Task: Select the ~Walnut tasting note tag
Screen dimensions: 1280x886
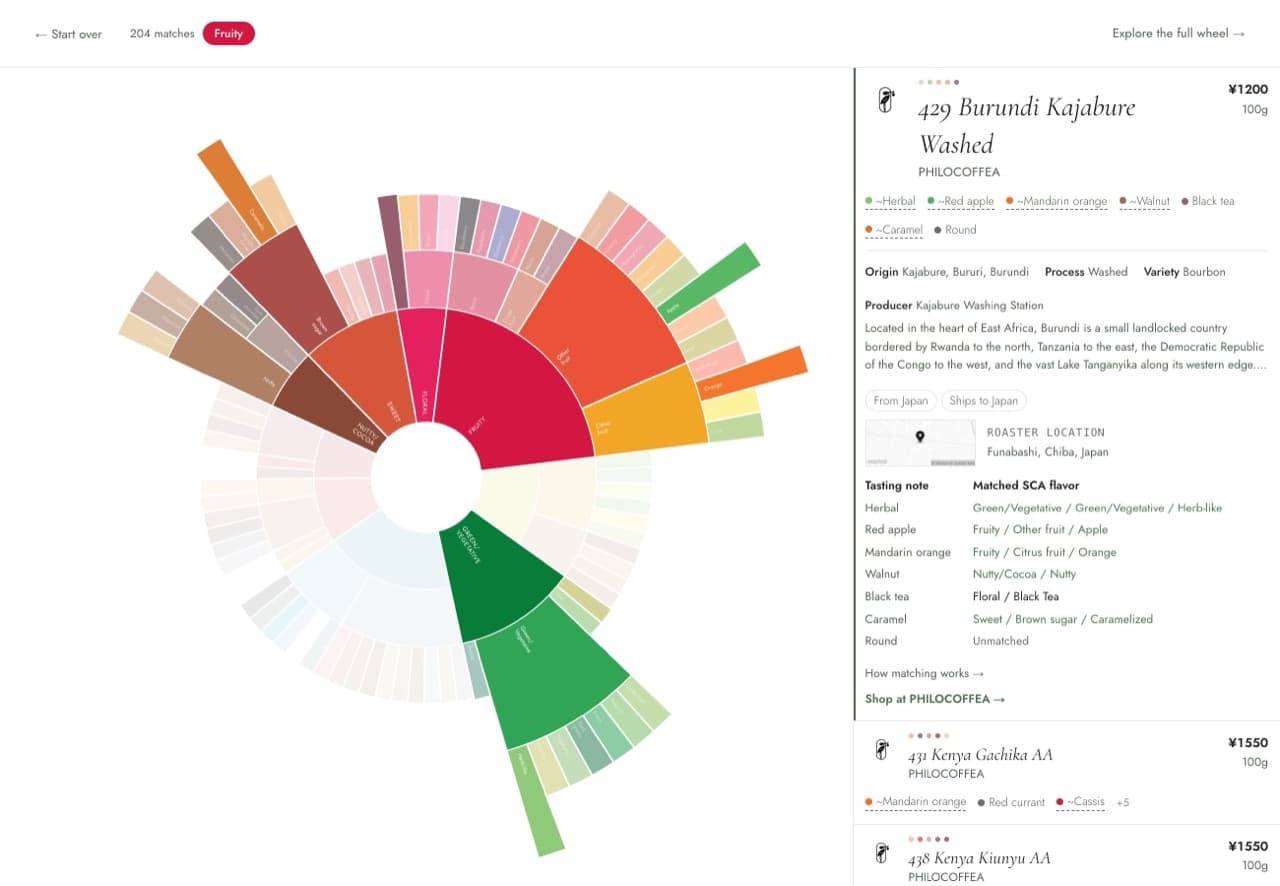Action: pos(1144,201)
